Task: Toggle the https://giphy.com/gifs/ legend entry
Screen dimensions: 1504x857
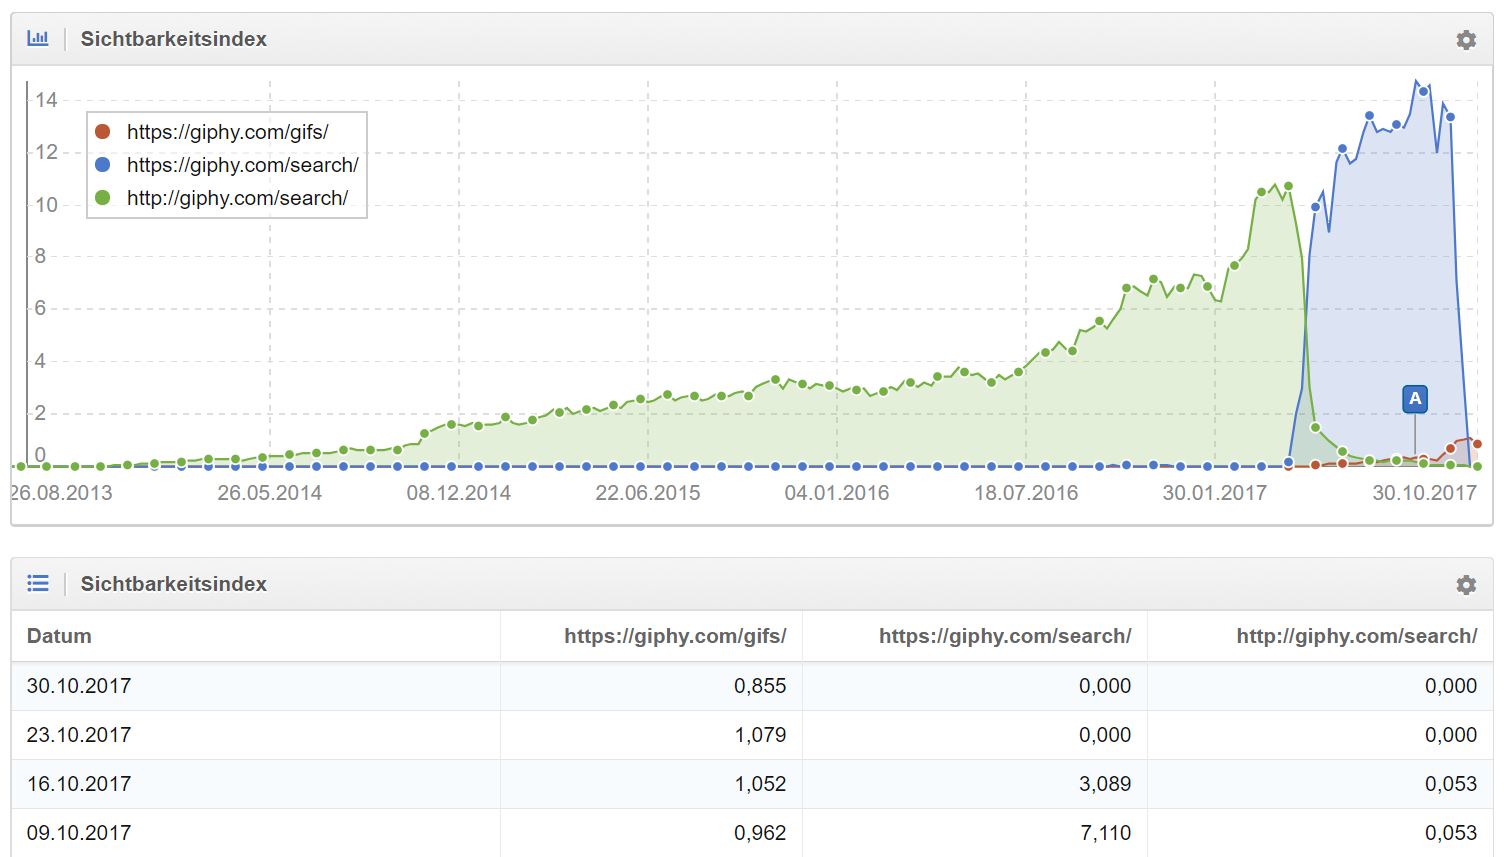Action: click(x=227, y=132)
